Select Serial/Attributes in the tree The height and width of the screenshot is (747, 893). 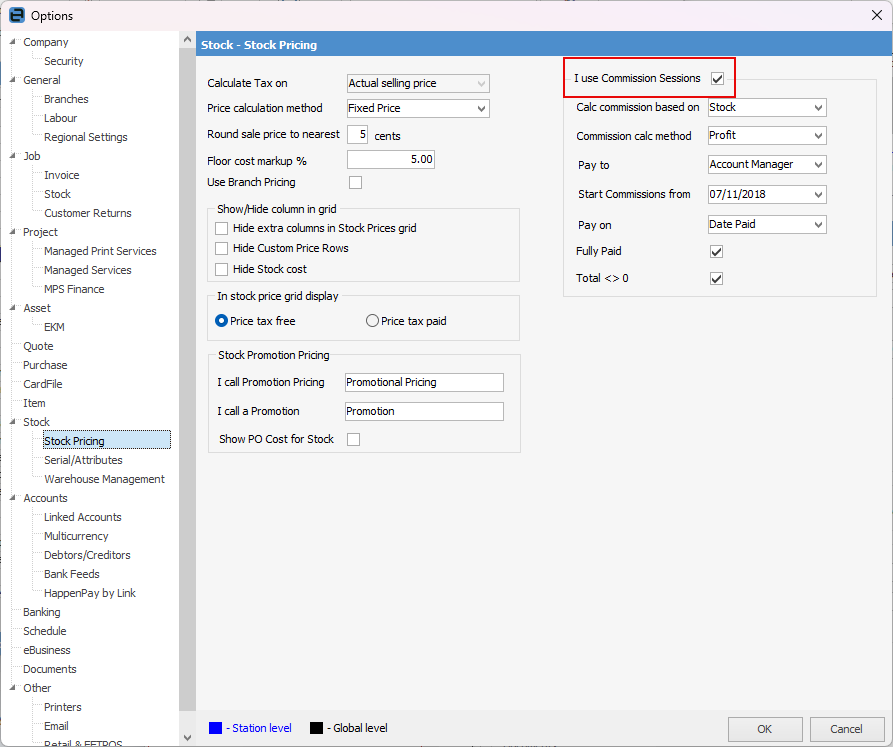pos(83,460)
